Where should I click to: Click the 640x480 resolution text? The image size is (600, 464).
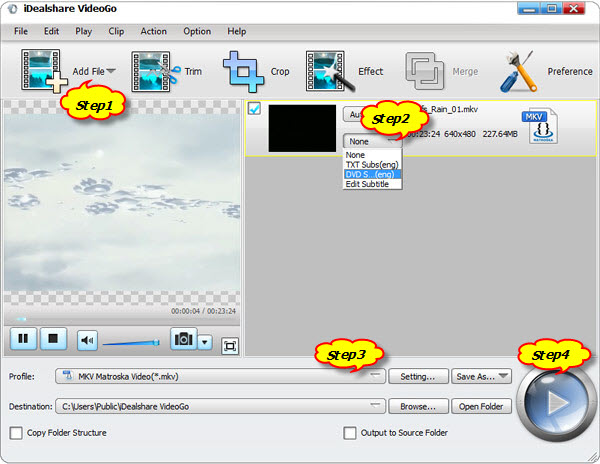[x=460, y=134]
